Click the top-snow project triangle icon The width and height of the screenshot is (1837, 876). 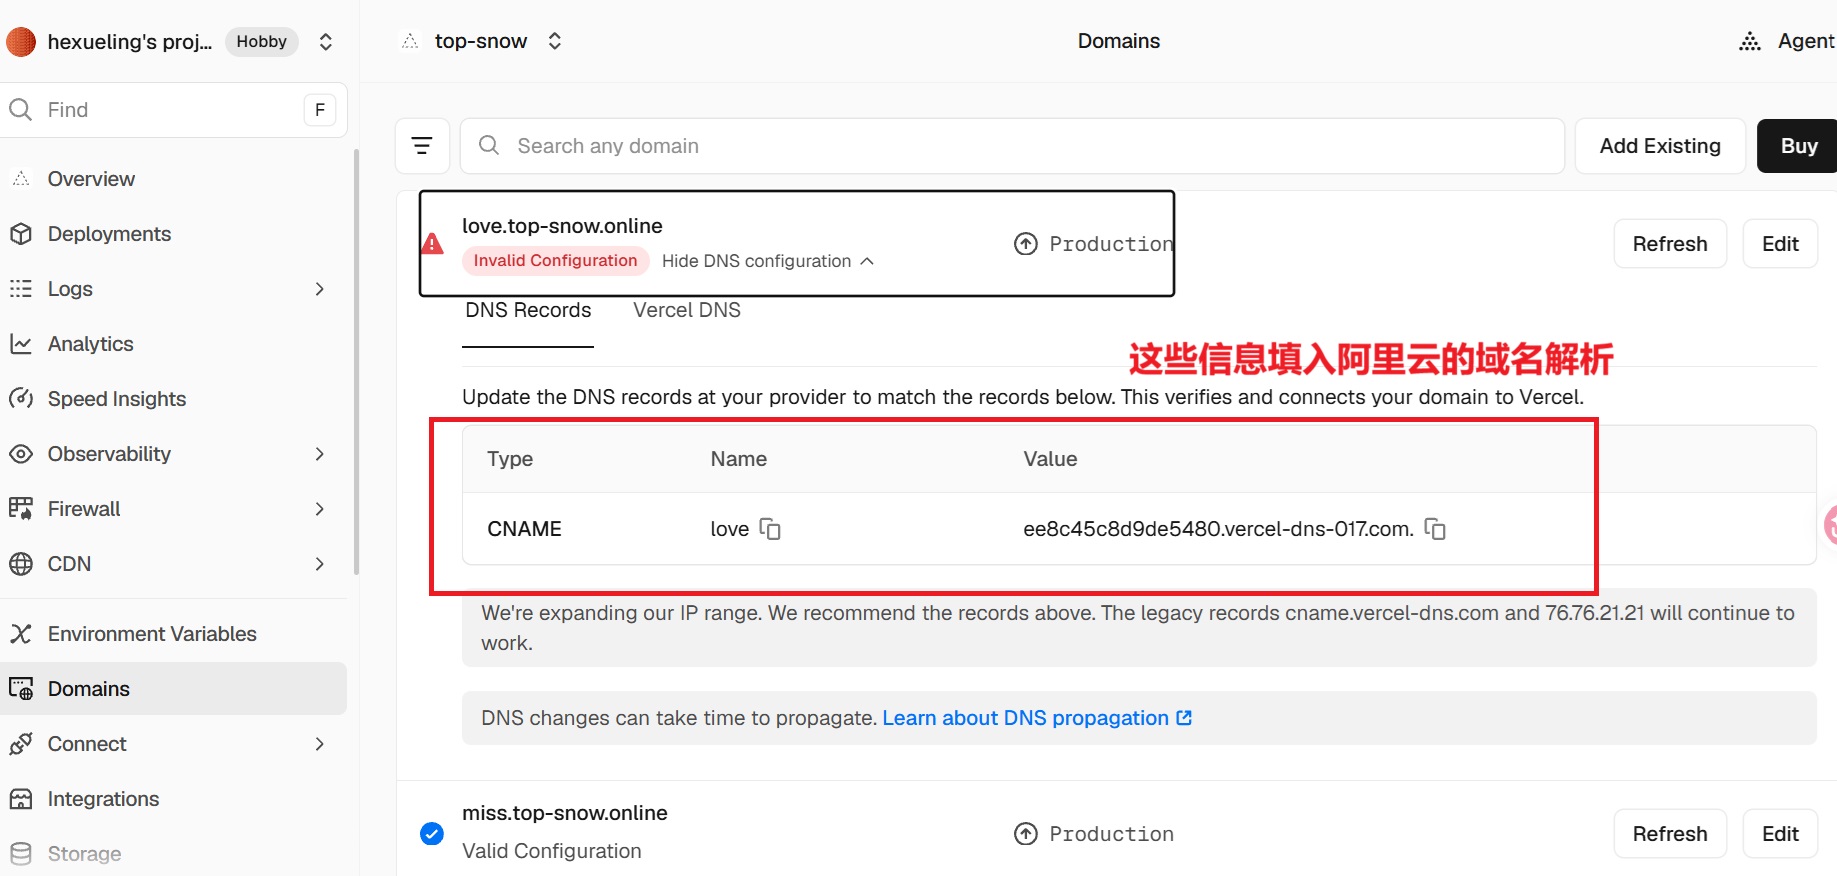pos(410,41)
